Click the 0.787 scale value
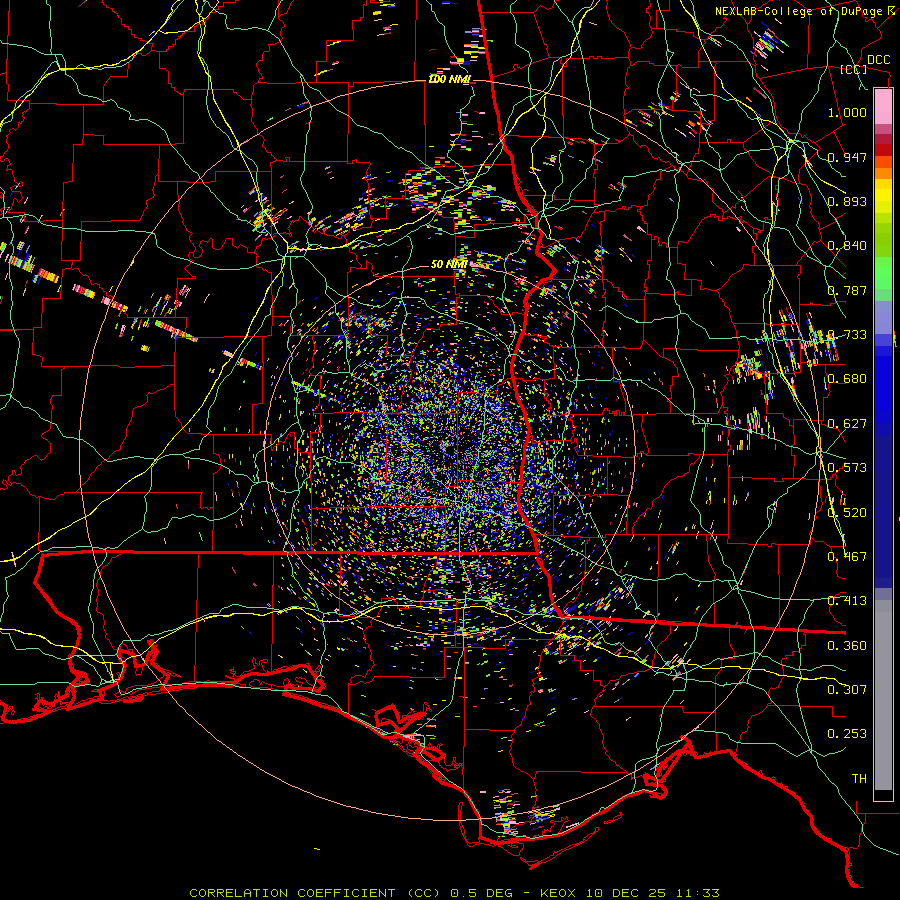Screen dimensions: 900x900 [847, 290]
